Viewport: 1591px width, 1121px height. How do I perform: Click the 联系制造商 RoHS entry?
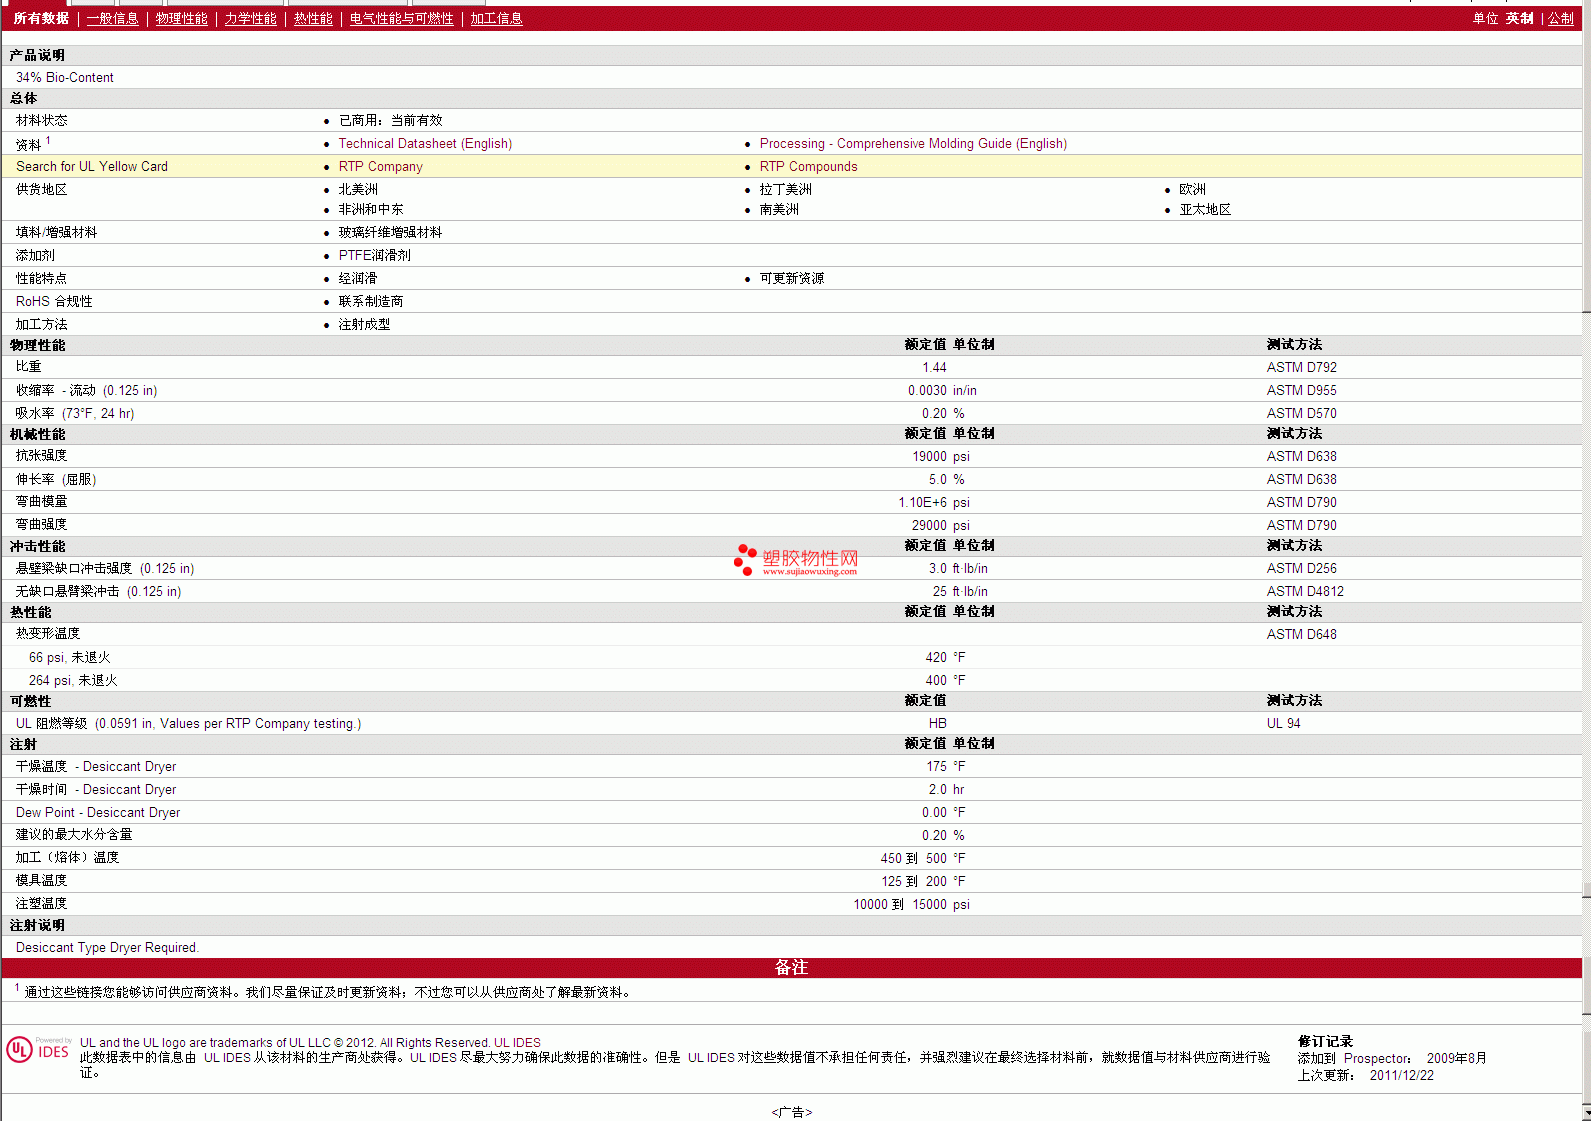tap(371, 302)
